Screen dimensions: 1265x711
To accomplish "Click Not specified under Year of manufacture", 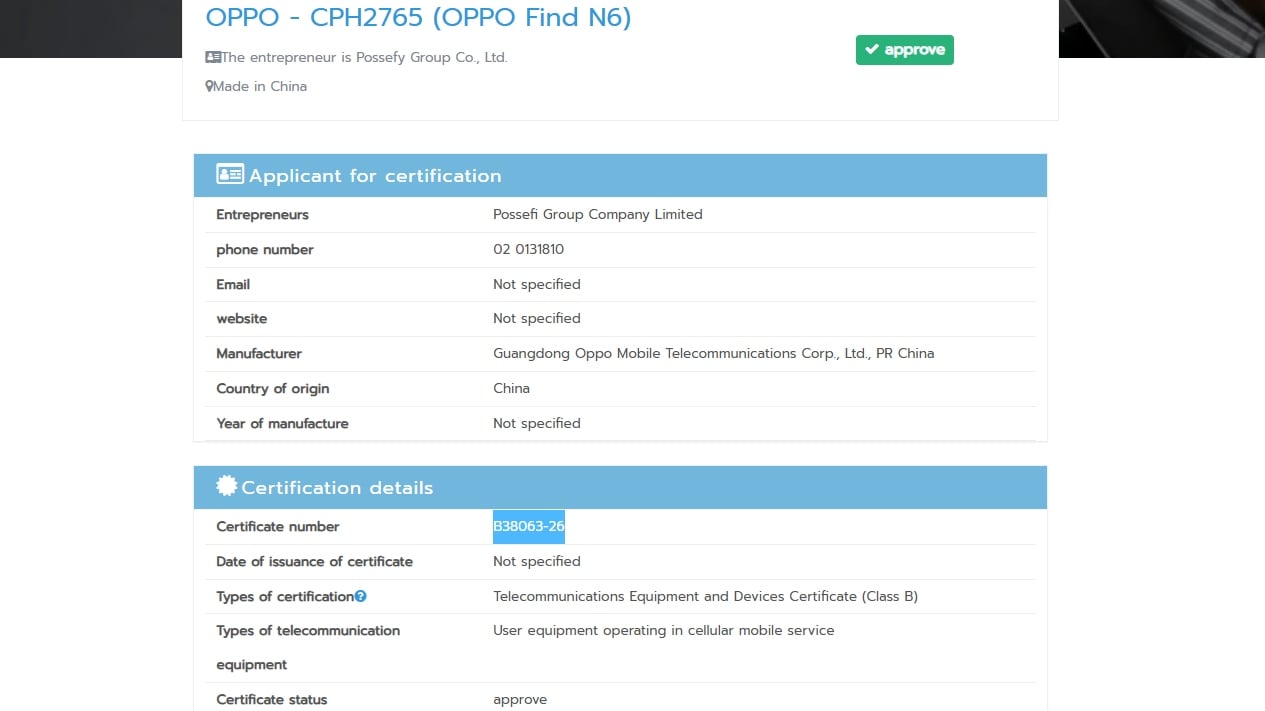I will (x=536, y=423).
